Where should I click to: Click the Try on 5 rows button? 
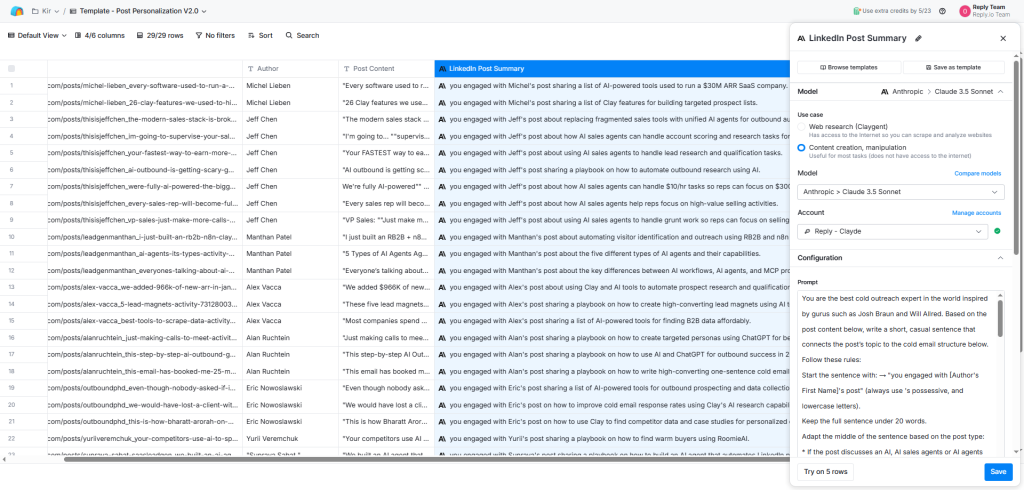tap(825, 472)
